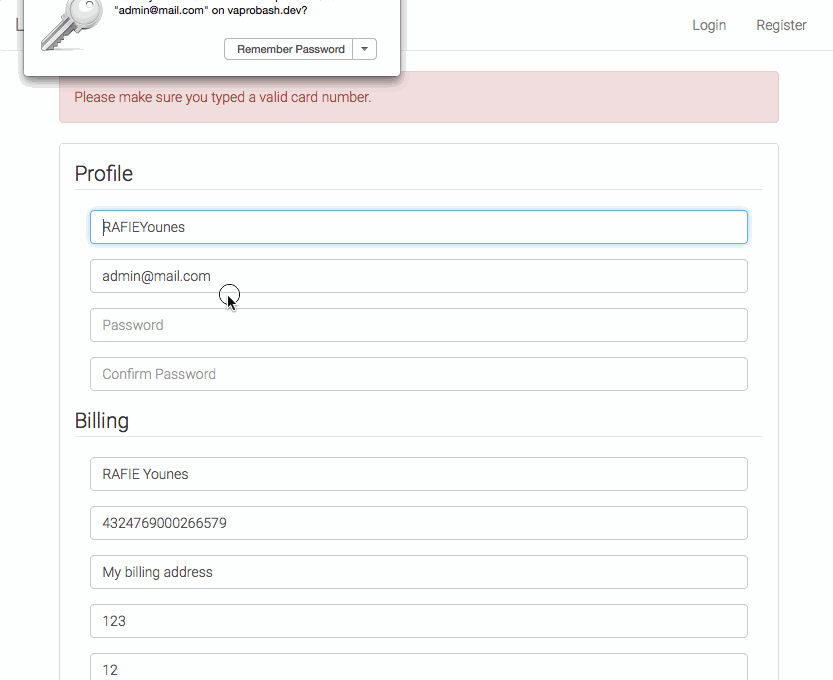Select the RAFIE Younes billing name field
833x680 pixels.
click(419, 474)
